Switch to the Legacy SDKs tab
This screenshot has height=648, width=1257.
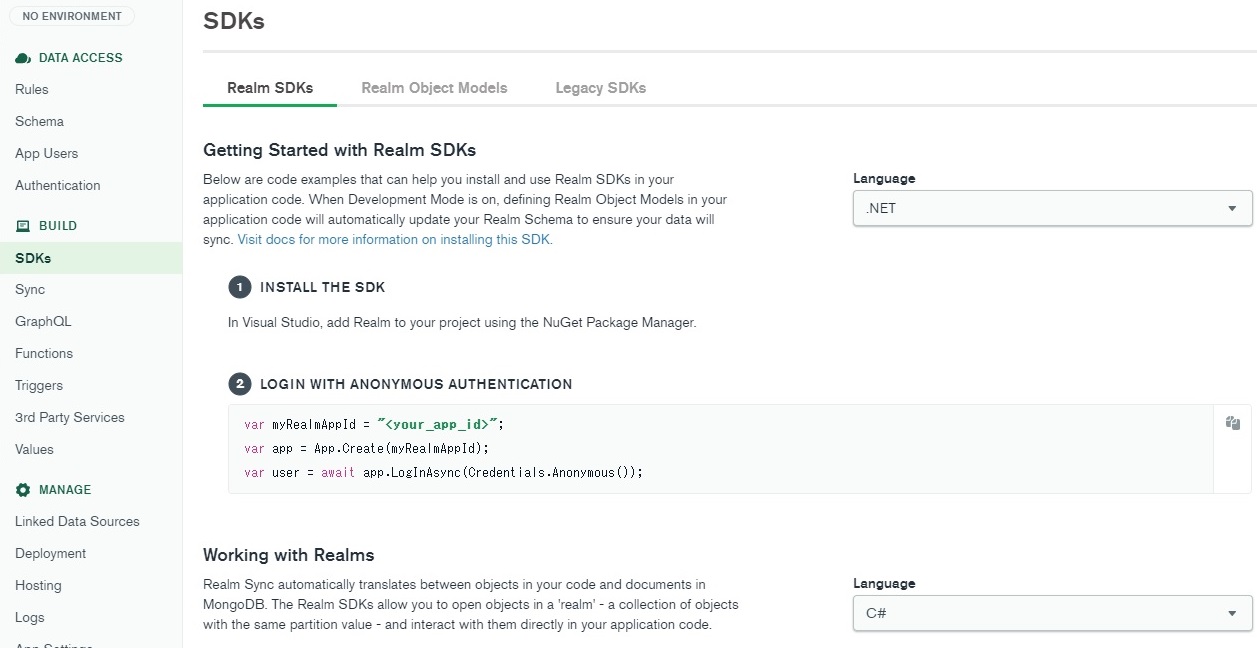[x=601, y=88]
